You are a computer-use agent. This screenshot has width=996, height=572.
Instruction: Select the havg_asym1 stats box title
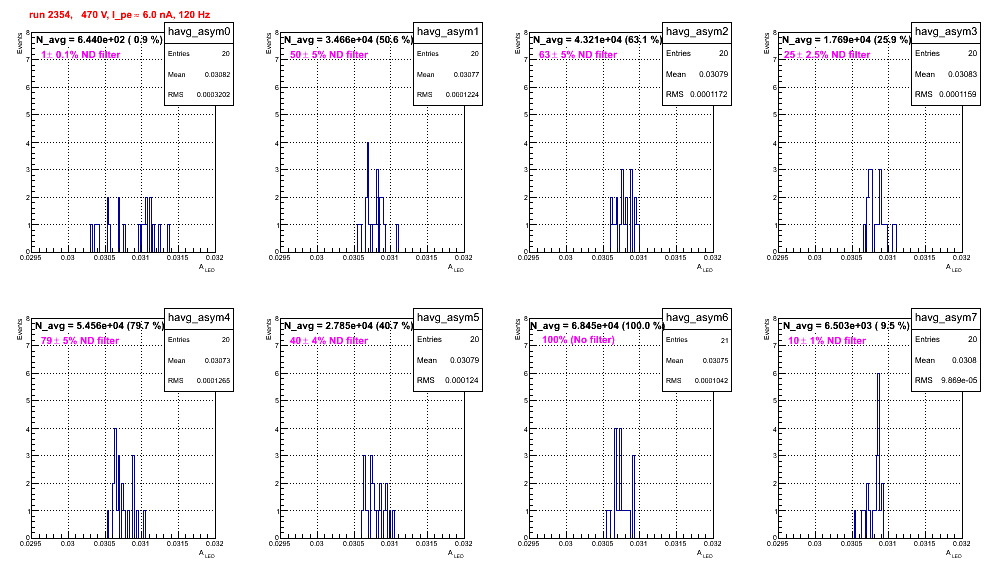click(x=448, y=32)
